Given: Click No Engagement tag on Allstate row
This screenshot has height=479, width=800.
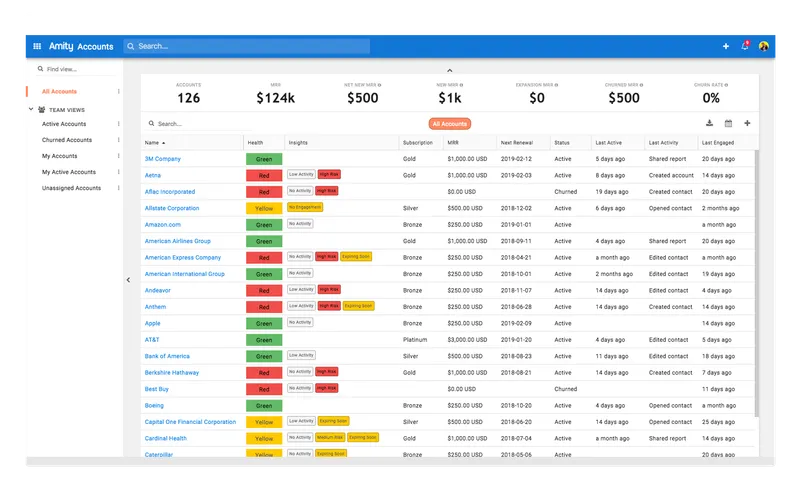Looking at the screenshot, I should (x=305, y=207).
